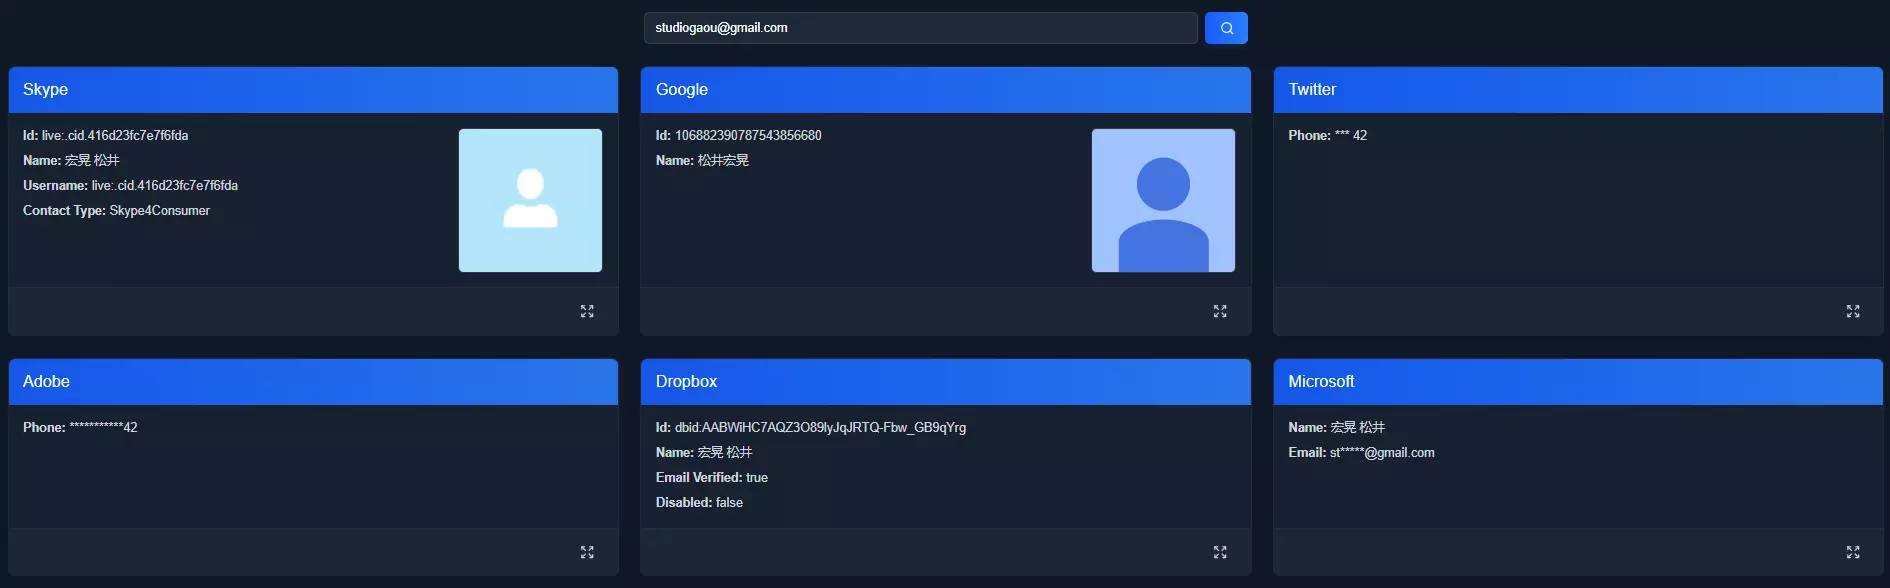Expand the Microsoft card
The height and width of the screenshot is (588, 1890).
[x=1853, y=552]
